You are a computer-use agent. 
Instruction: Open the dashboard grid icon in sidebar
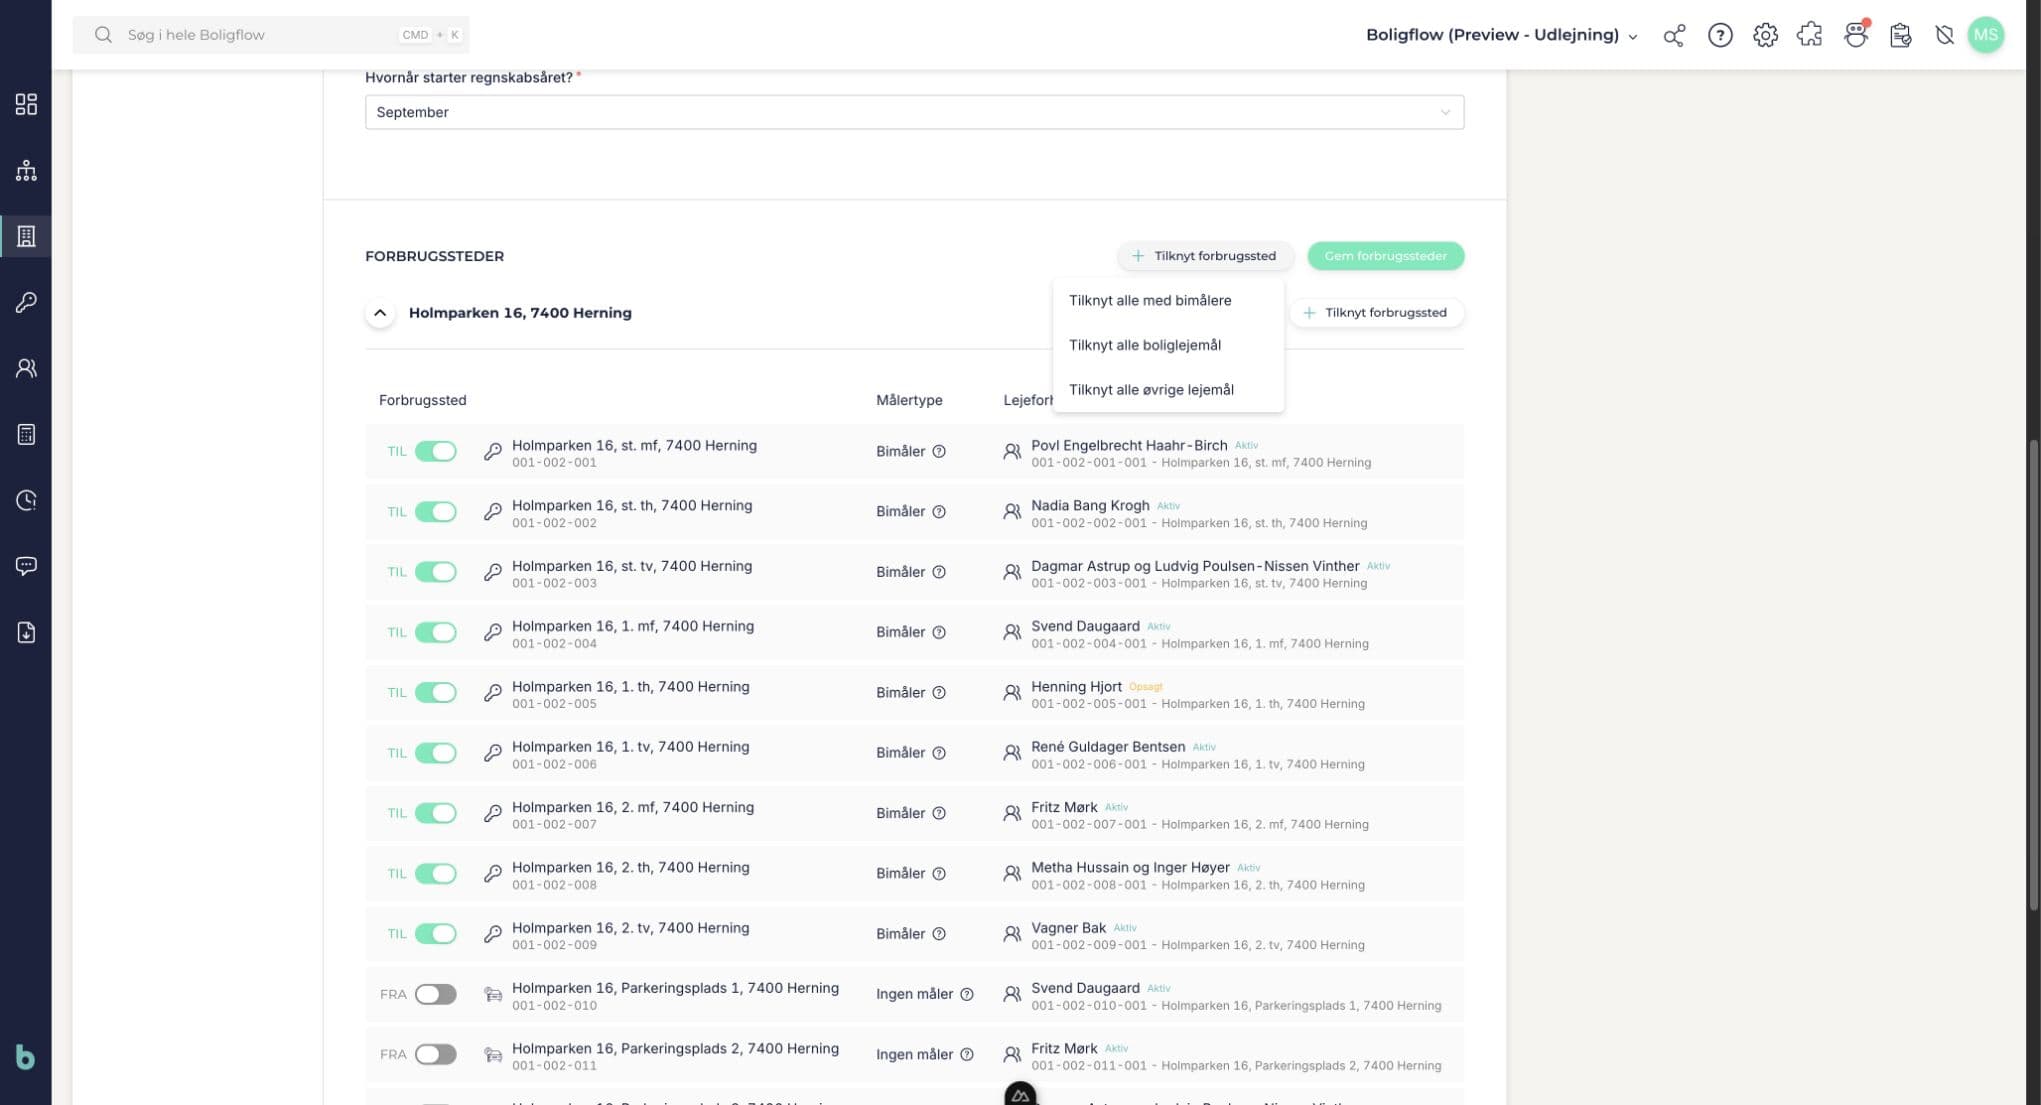click(26, 104)
